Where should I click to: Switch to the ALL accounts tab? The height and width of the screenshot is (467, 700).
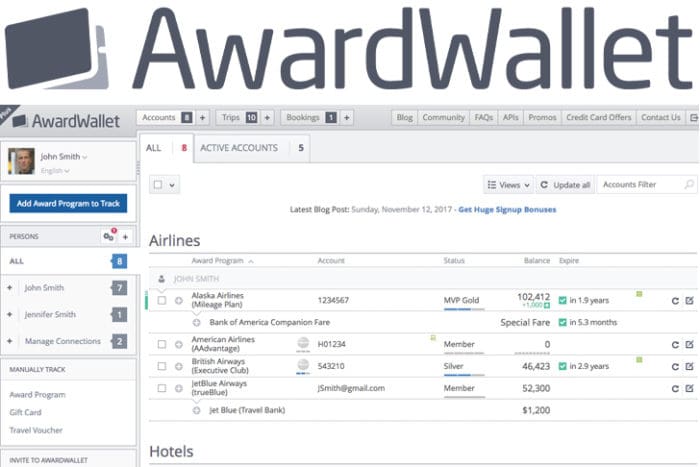pyautogui.click(x=166, y=148)
